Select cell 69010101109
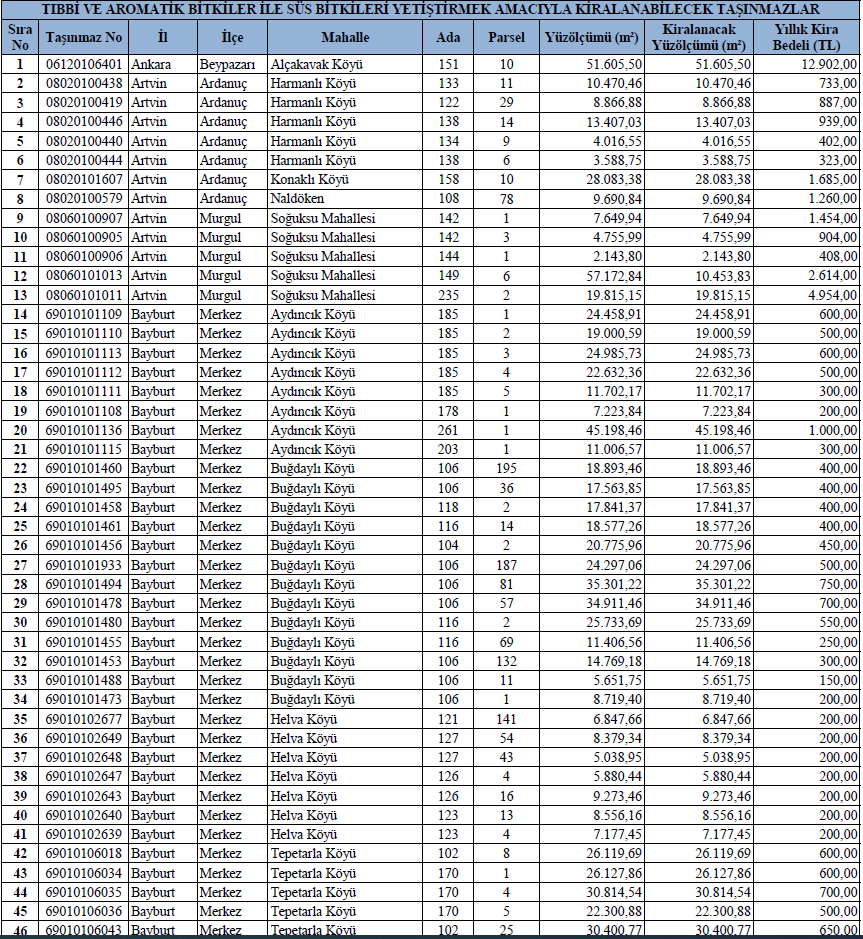Viewport: 863px width, 939px height. (x=84, y=314)
